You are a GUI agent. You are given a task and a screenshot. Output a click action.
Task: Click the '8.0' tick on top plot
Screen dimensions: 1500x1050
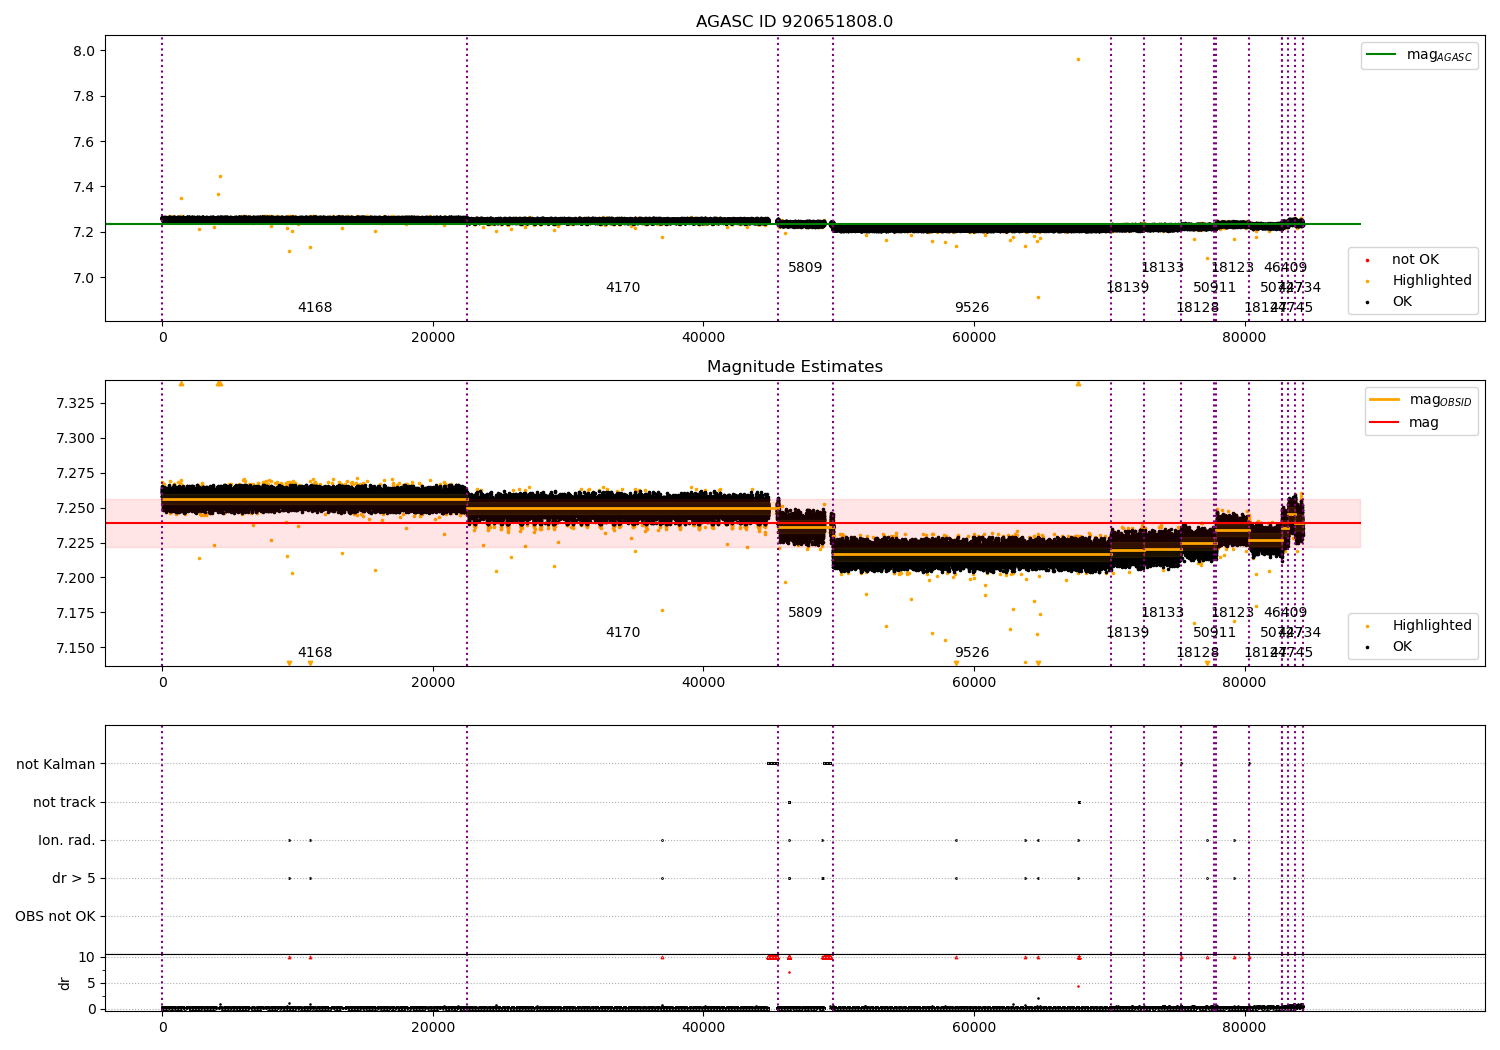pos(84,51)
